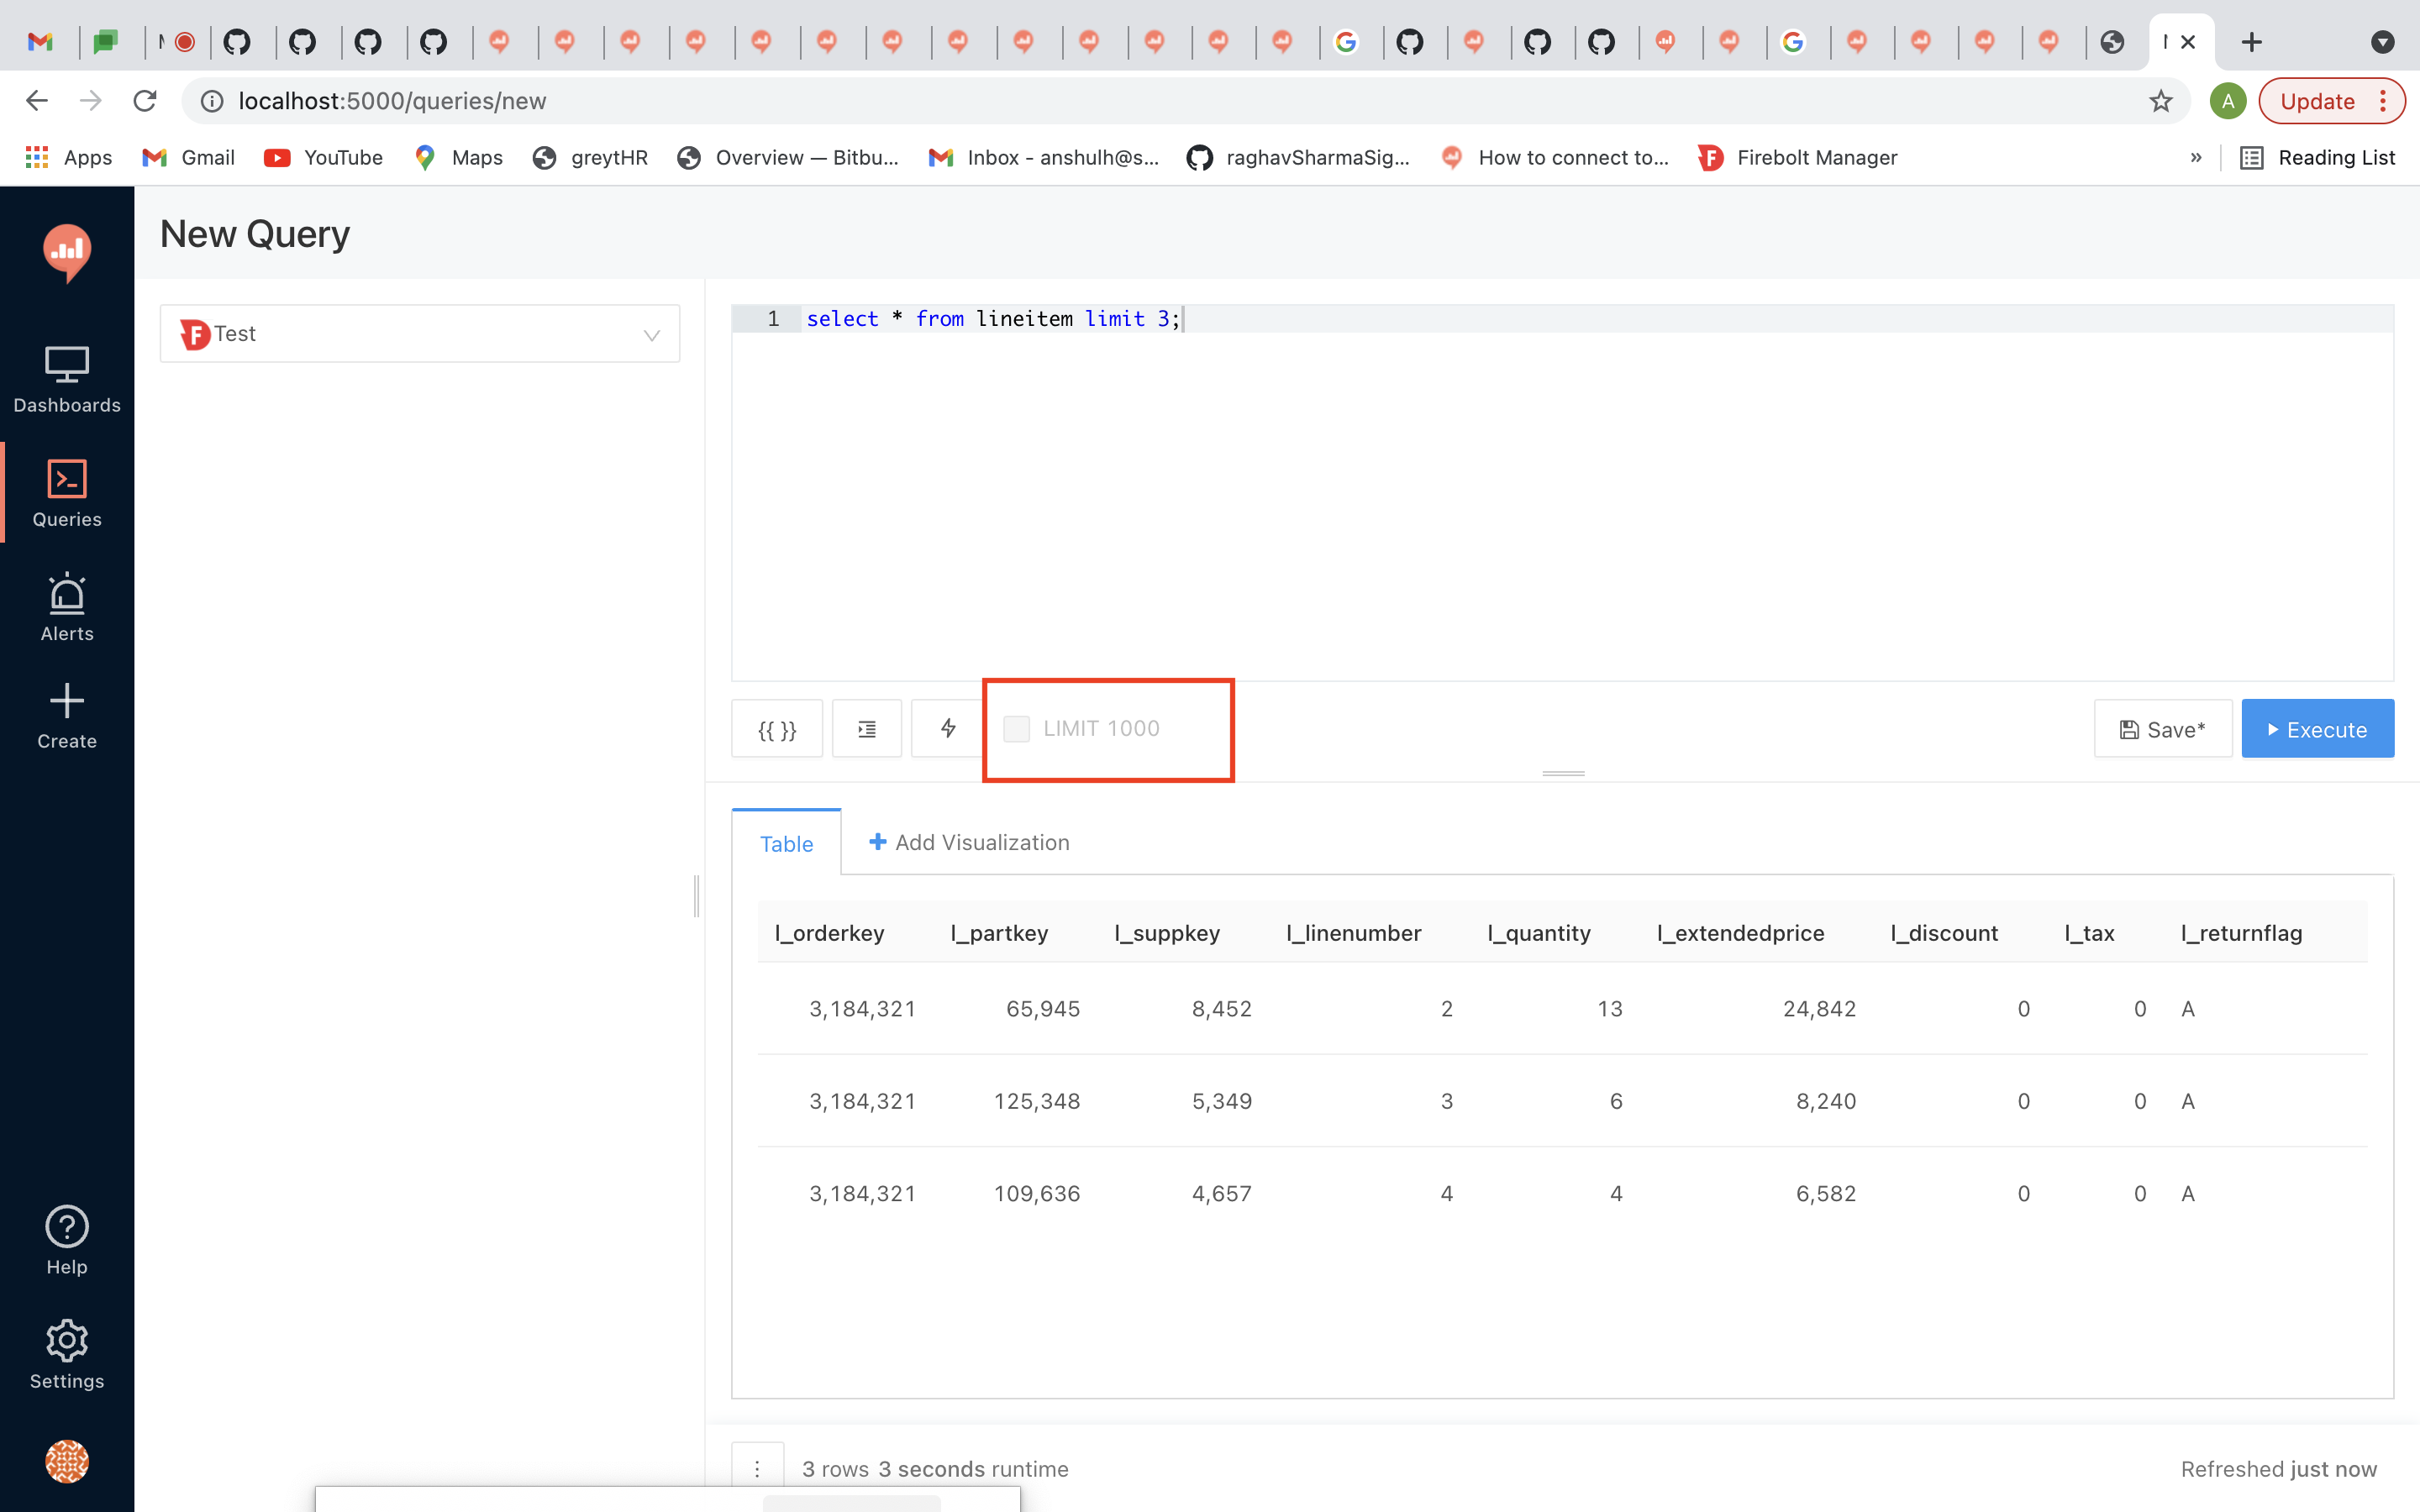Open the tab search dropdown arrow

point(2383,42)
